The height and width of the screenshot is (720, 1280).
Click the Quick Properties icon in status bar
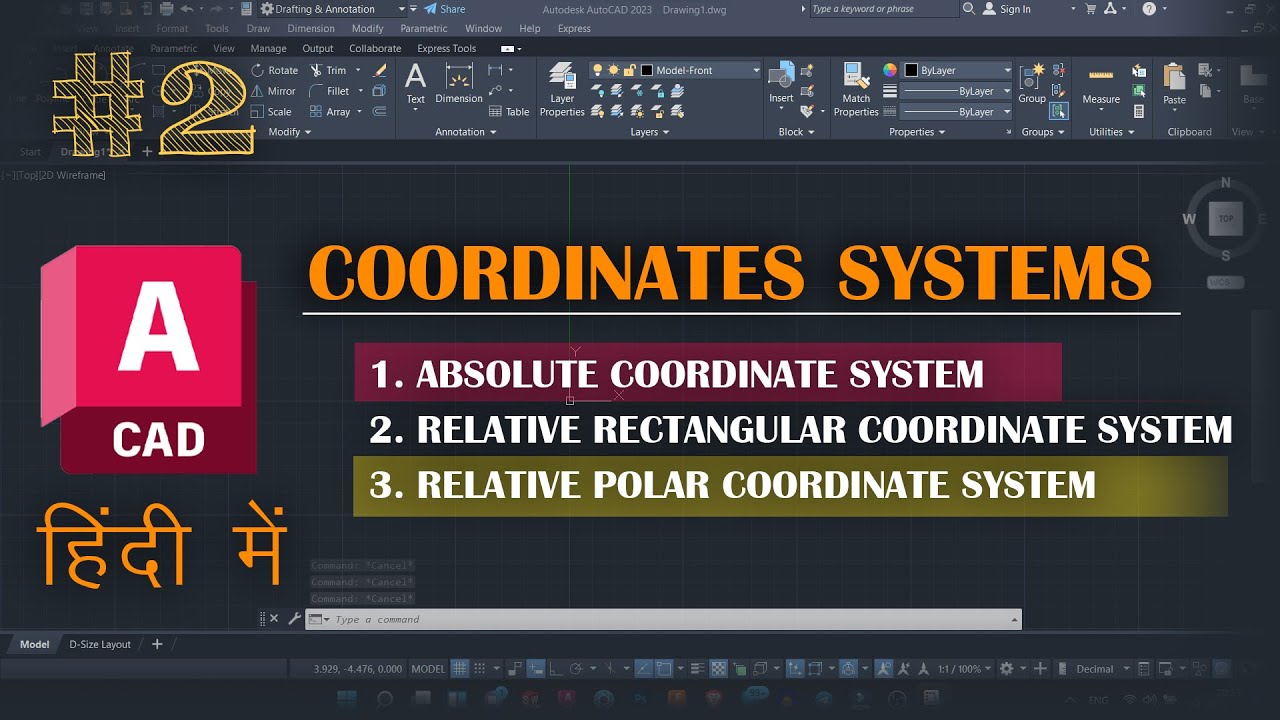point(1145,669)
